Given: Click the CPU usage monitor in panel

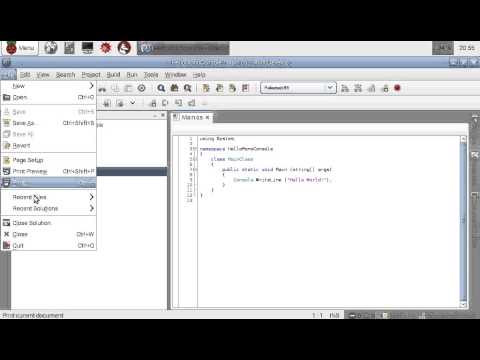Looking at the screenshot, I should (x=443, y=48).
